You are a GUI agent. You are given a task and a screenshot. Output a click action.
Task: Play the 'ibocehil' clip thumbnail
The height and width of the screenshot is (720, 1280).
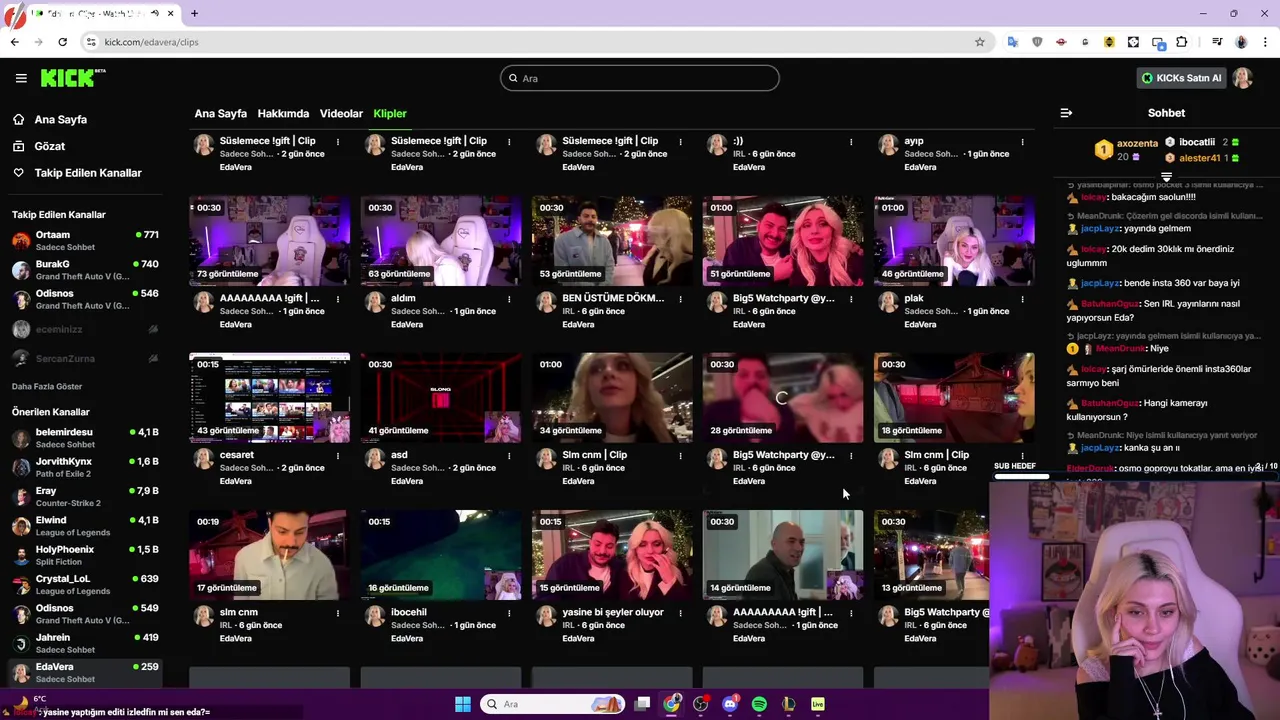tap(441, 555)
